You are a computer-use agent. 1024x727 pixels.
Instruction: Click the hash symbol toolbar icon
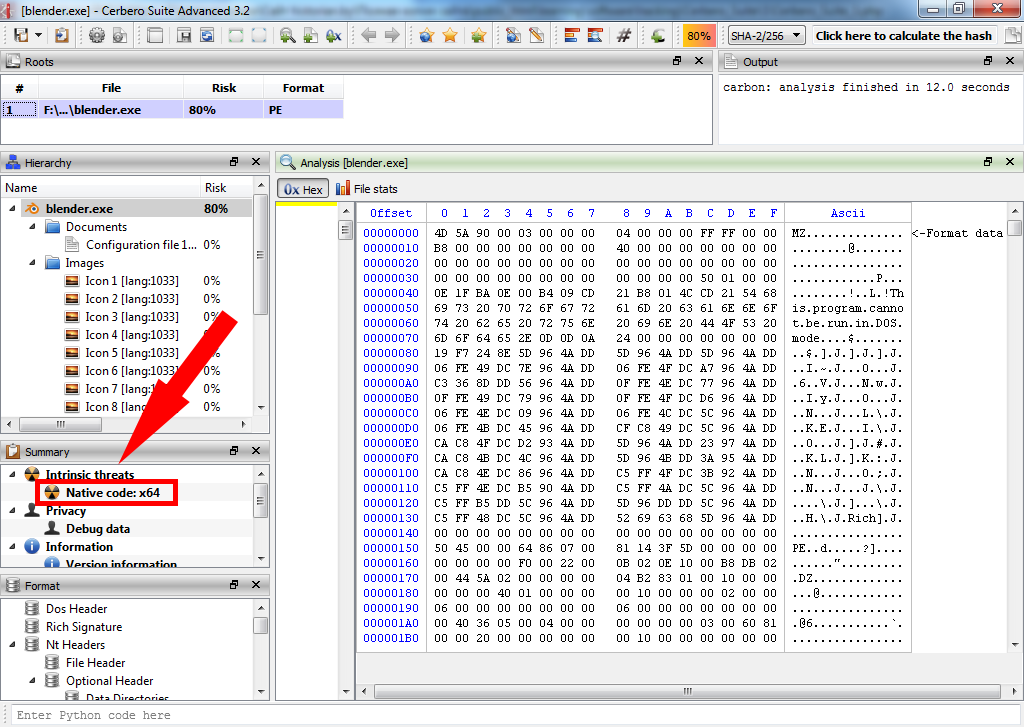coord(624,36)
